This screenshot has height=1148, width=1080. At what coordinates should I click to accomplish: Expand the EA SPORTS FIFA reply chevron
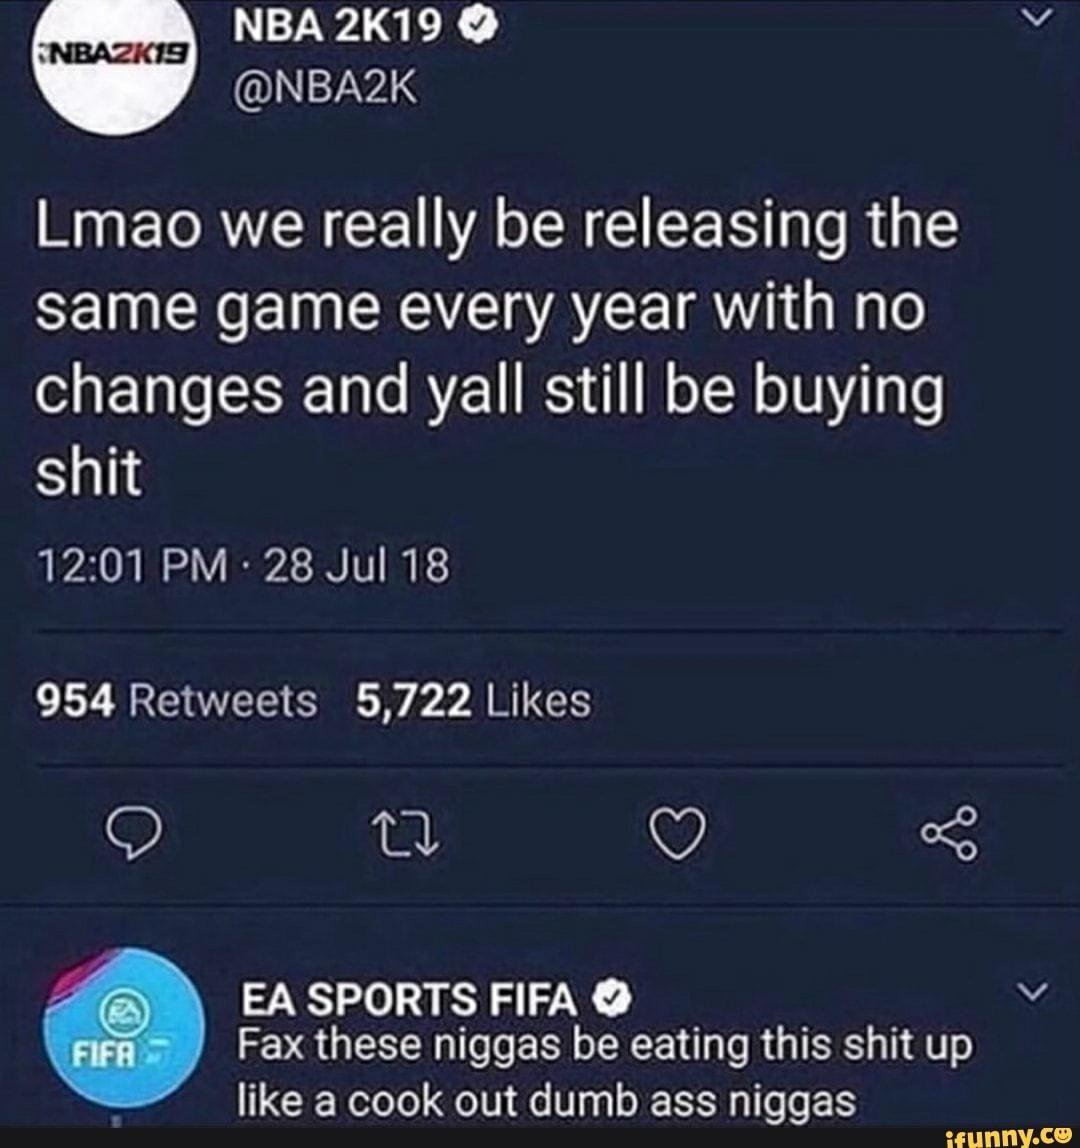(x=1033, y=992)
